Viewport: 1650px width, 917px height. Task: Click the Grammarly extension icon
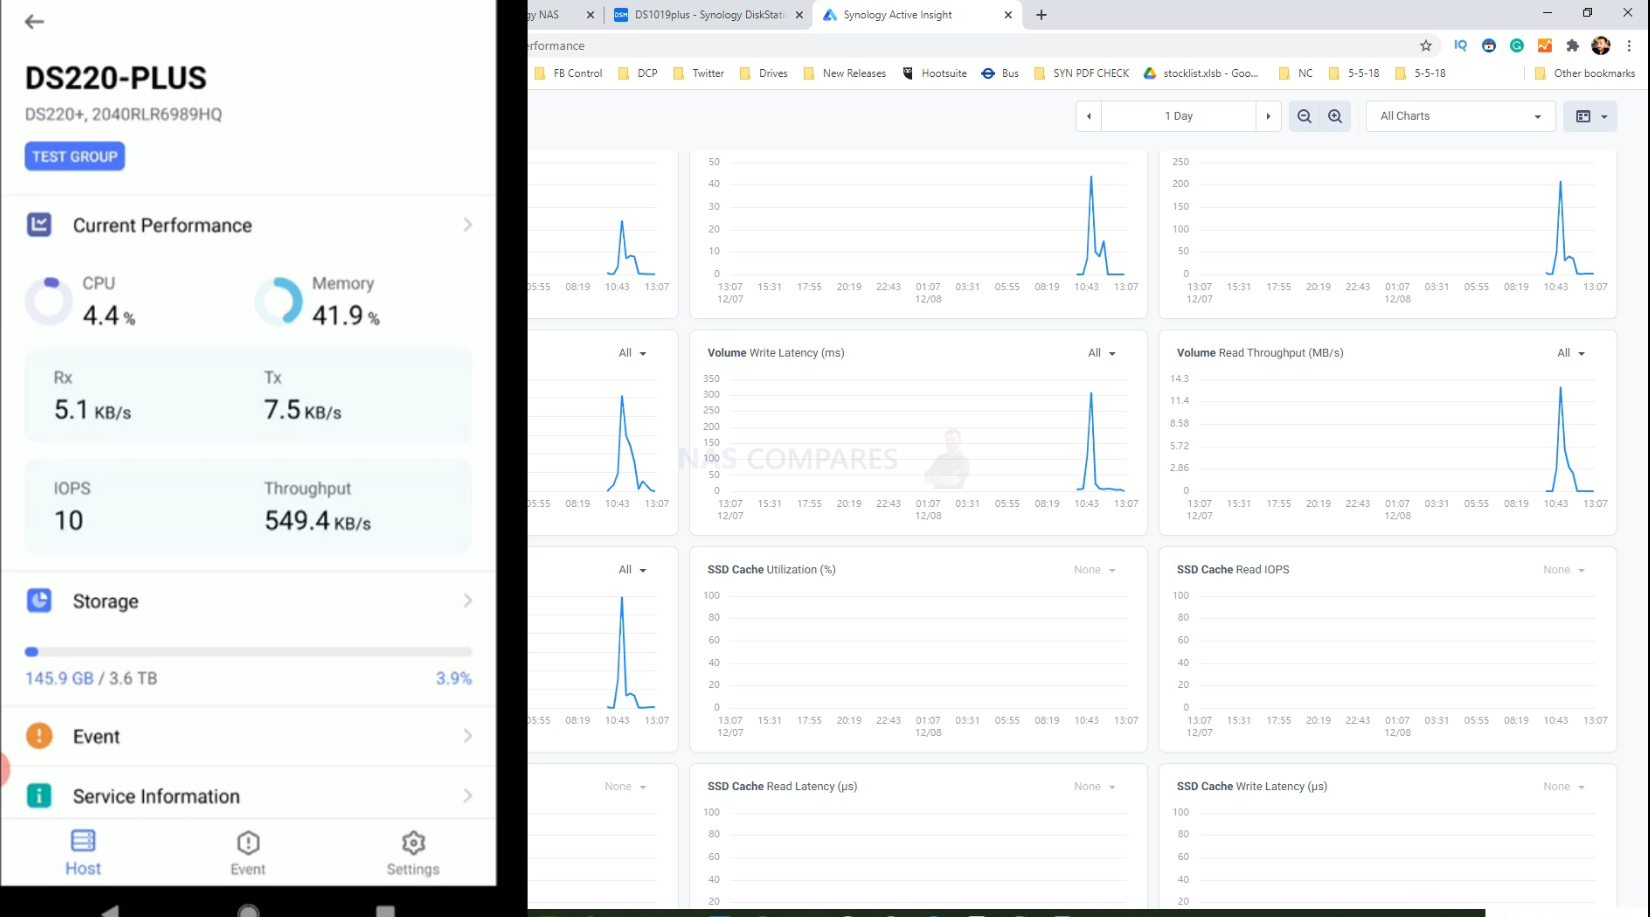[1517, 46]
